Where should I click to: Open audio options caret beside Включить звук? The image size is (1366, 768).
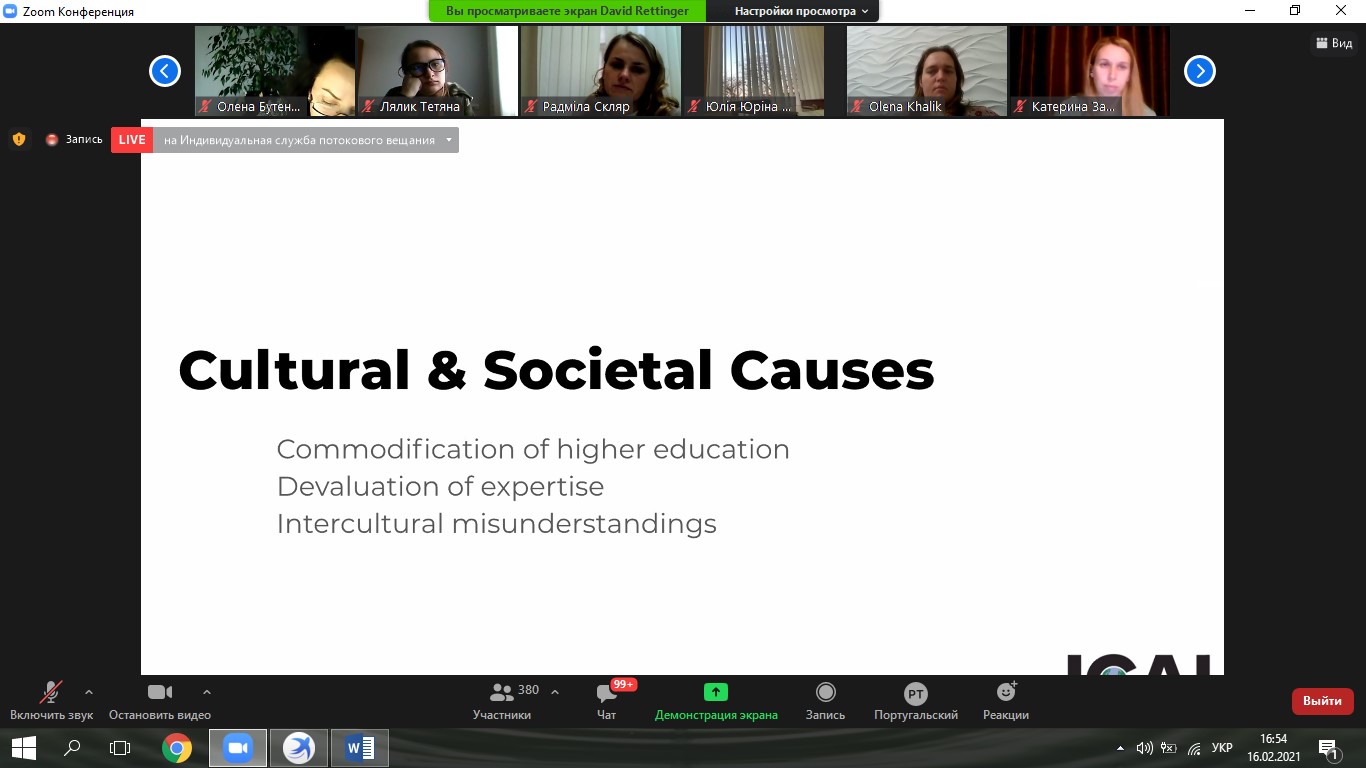[89, 692]
